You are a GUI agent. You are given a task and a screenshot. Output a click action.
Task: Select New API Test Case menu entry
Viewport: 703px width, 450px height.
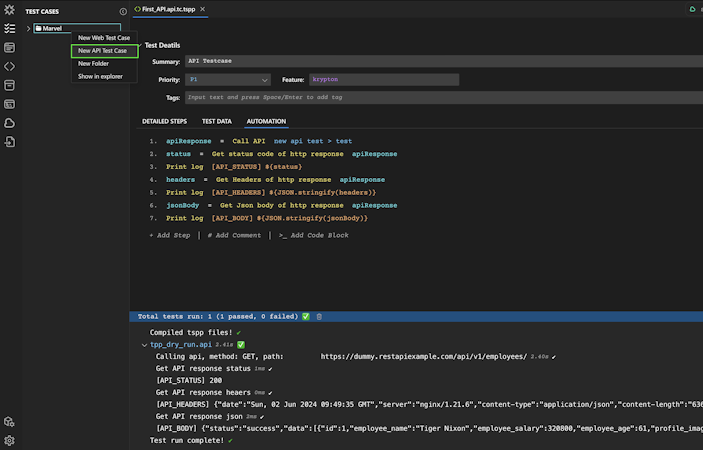click(x=103, y=51)
